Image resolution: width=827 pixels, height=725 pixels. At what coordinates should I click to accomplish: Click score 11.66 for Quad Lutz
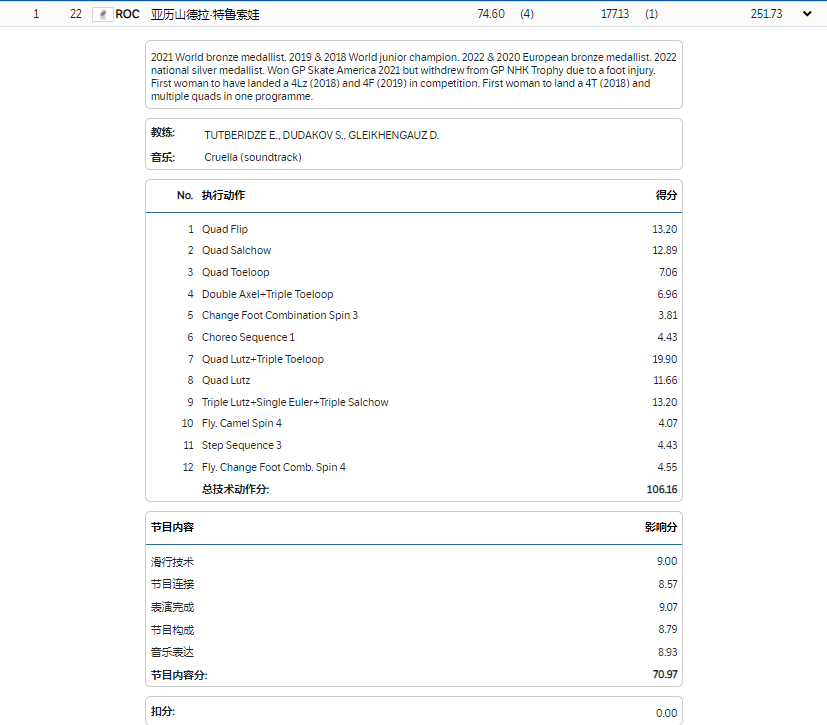[665, 380]
